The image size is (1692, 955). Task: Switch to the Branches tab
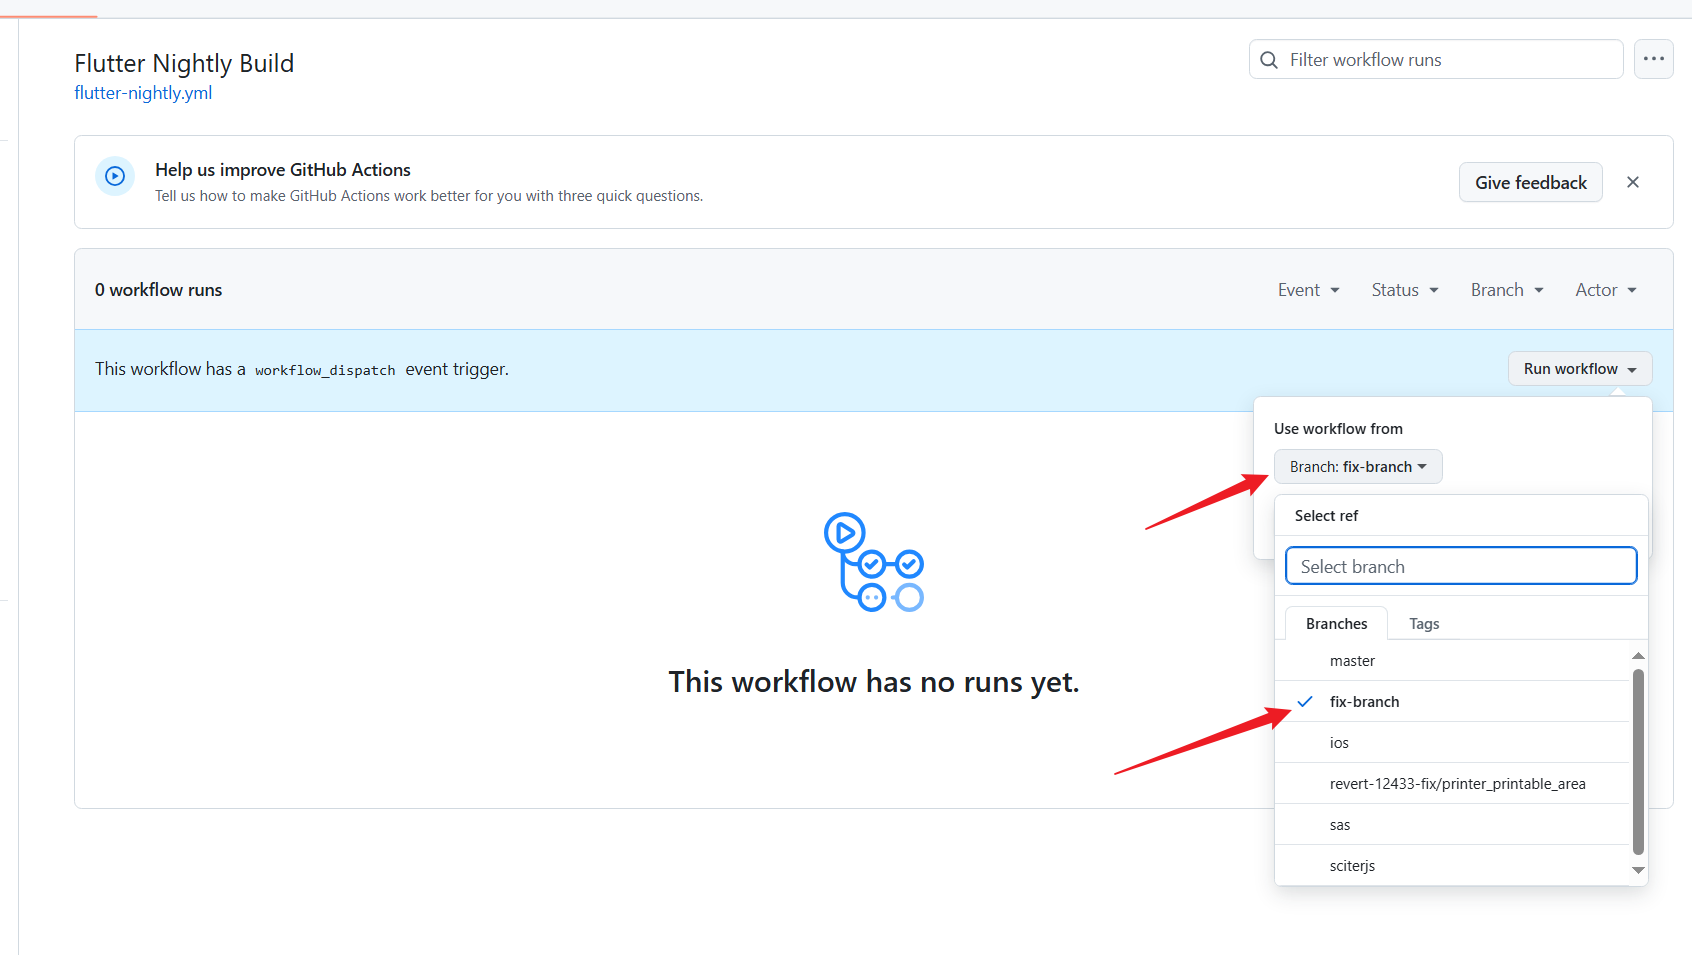click(x=1336, y=624)
